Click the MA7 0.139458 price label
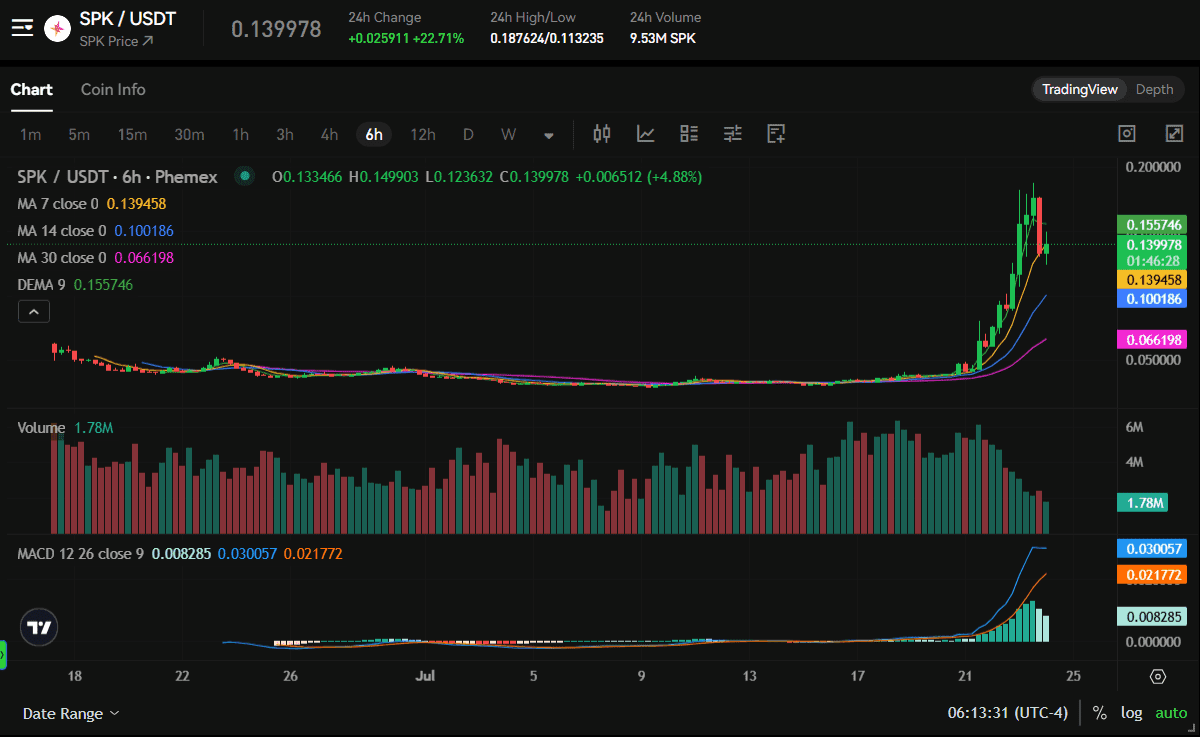This screenshot has width=1200, height=737. tap(1154, 280)
